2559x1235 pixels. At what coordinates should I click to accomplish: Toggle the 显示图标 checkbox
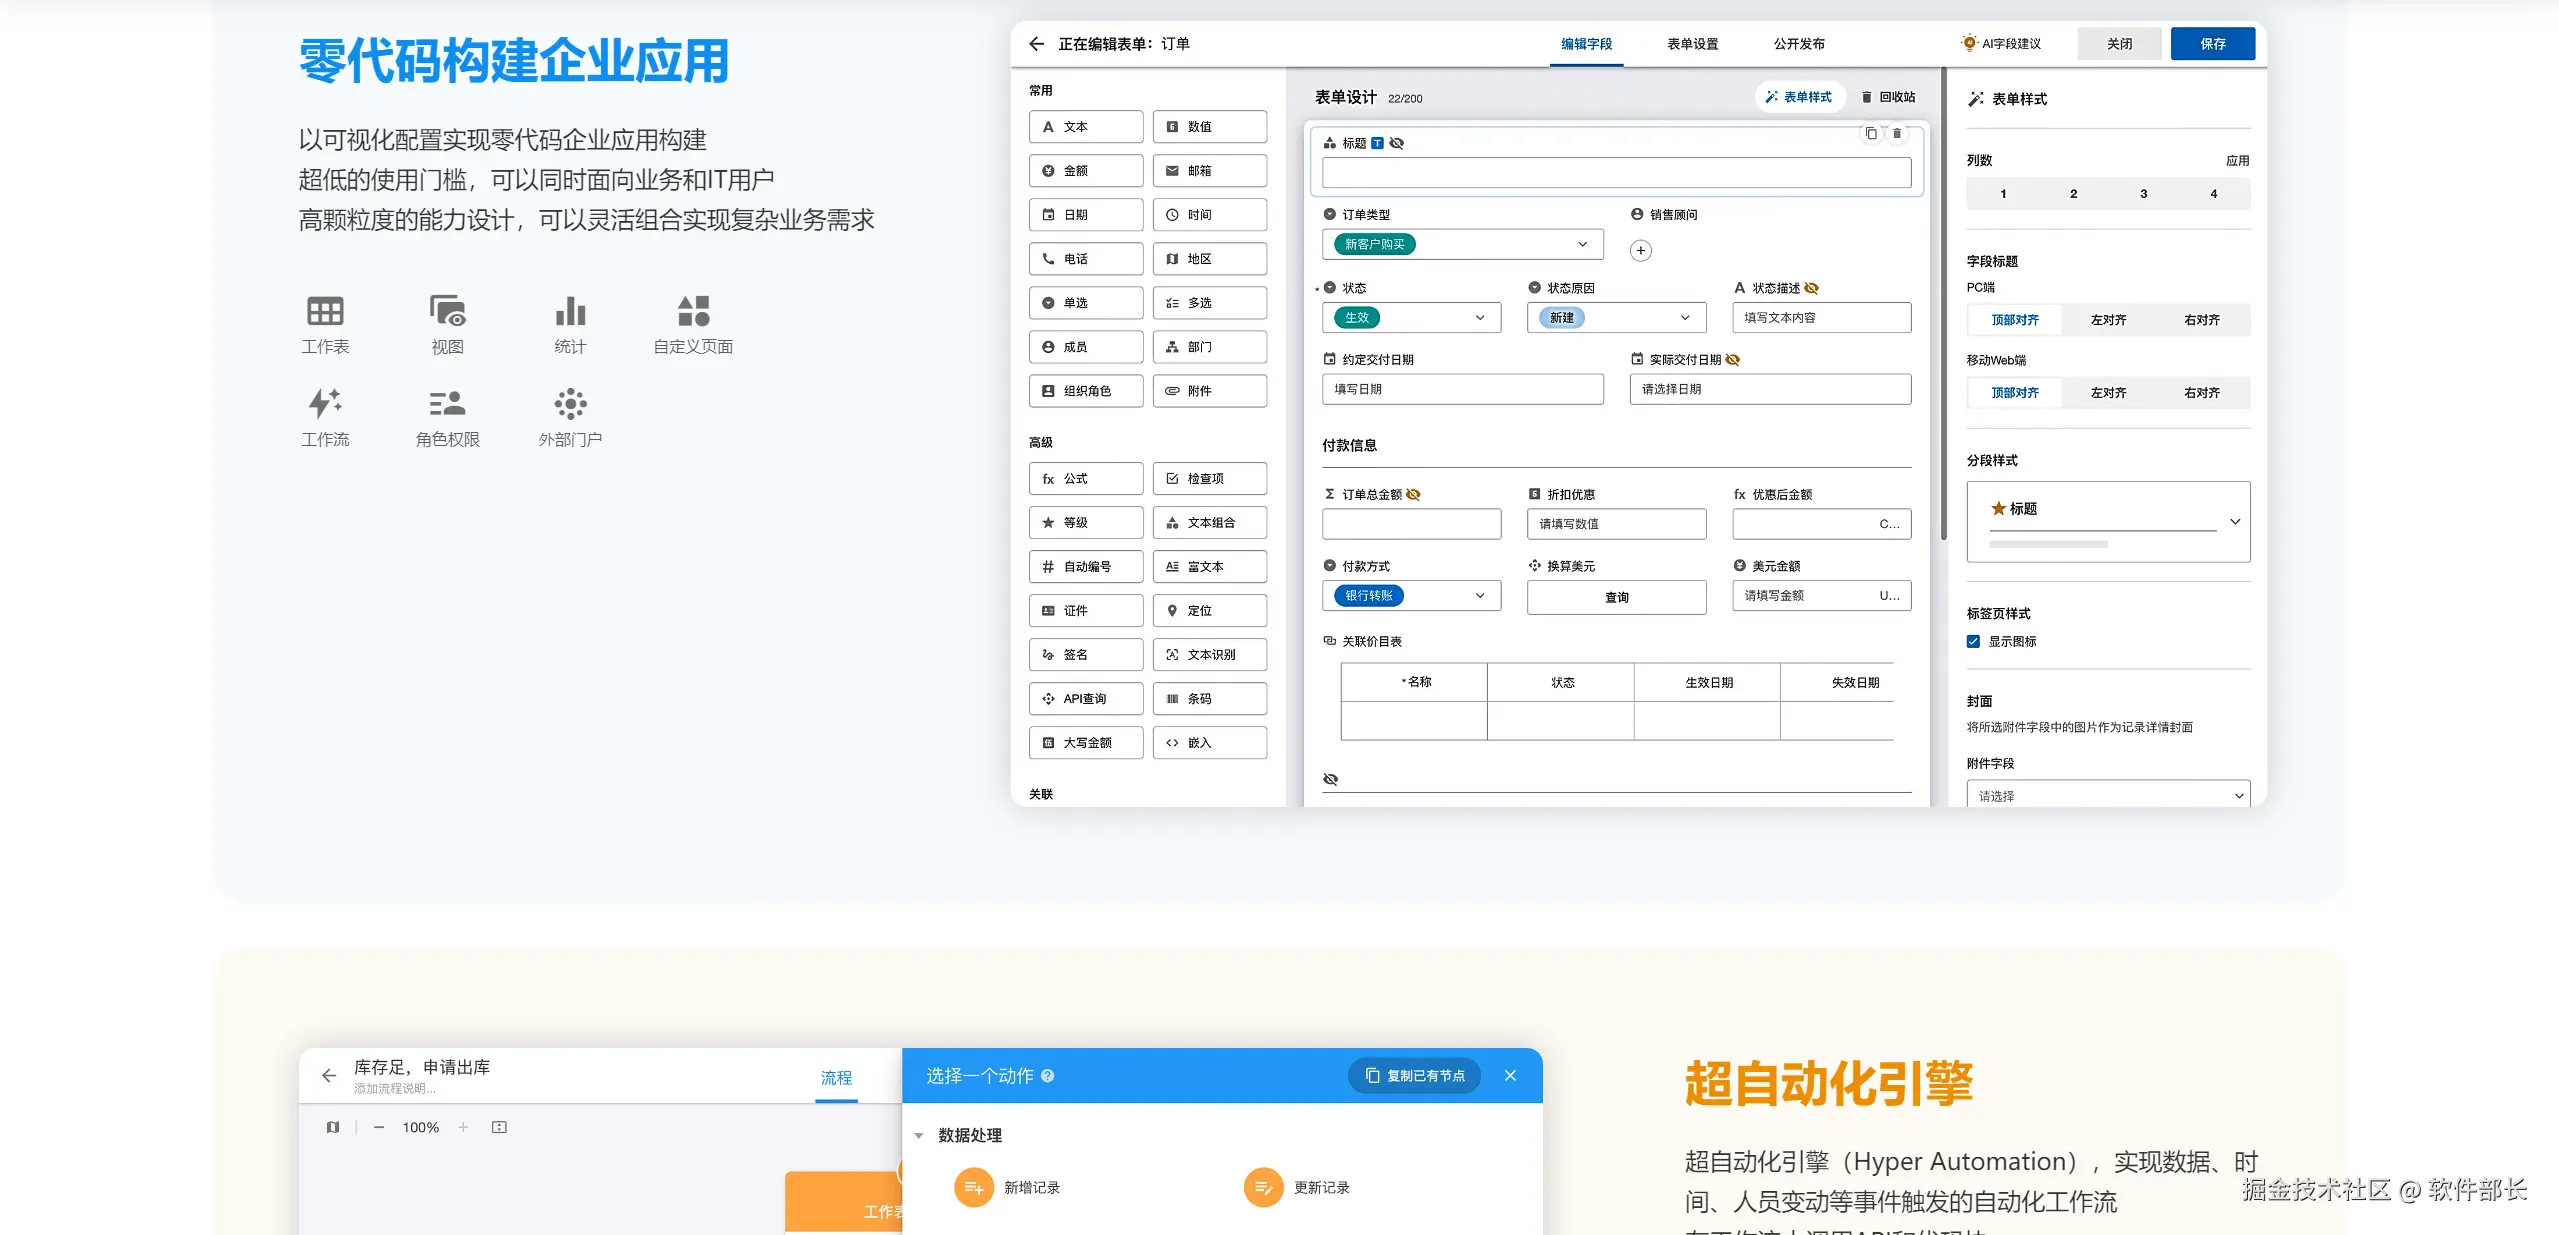(1973, 642)
